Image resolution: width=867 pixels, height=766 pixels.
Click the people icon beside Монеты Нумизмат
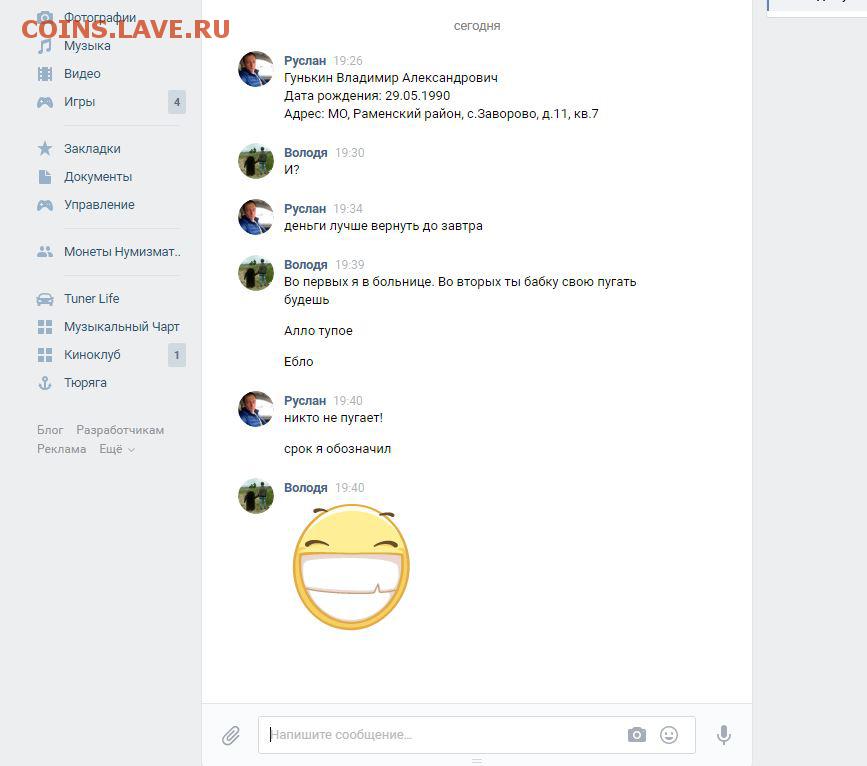45,252
